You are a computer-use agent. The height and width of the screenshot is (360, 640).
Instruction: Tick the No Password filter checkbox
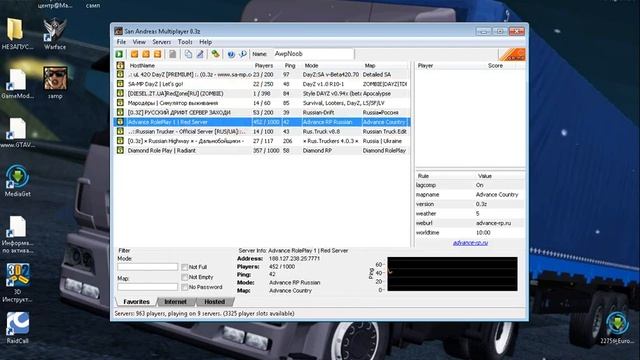[x=184, y=287]
